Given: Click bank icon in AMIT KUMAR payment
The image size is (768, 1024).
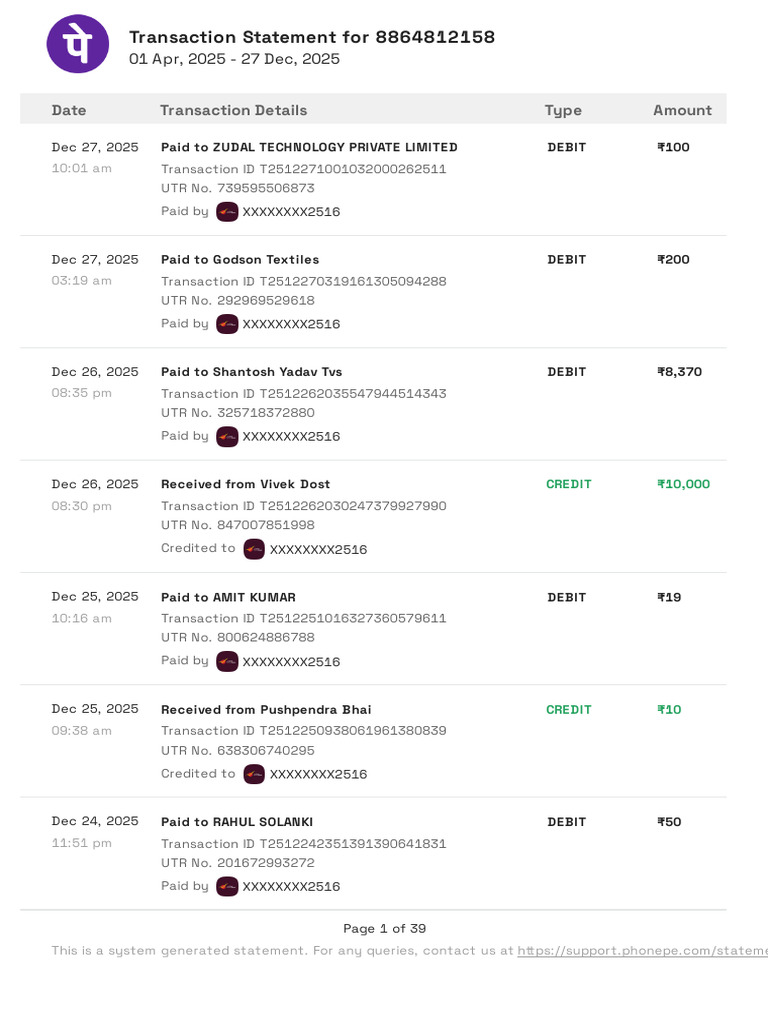Looking at the screenshot, I should pyautogui.click(x=227, y=662).
